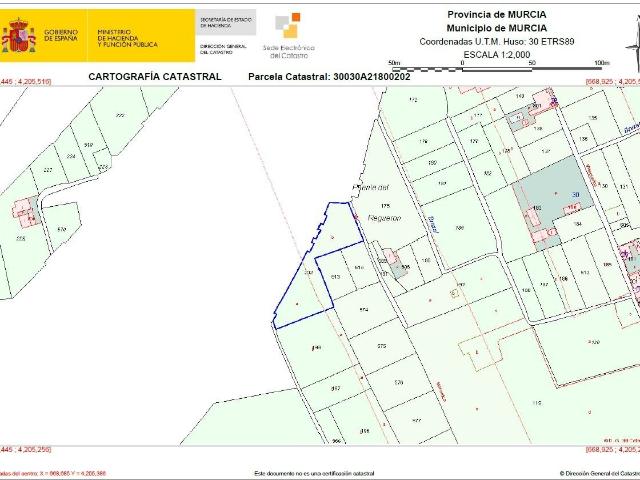Click the Sede Electrónica del Catastro logo
The image size is (640, 480).
coord(289,36)
